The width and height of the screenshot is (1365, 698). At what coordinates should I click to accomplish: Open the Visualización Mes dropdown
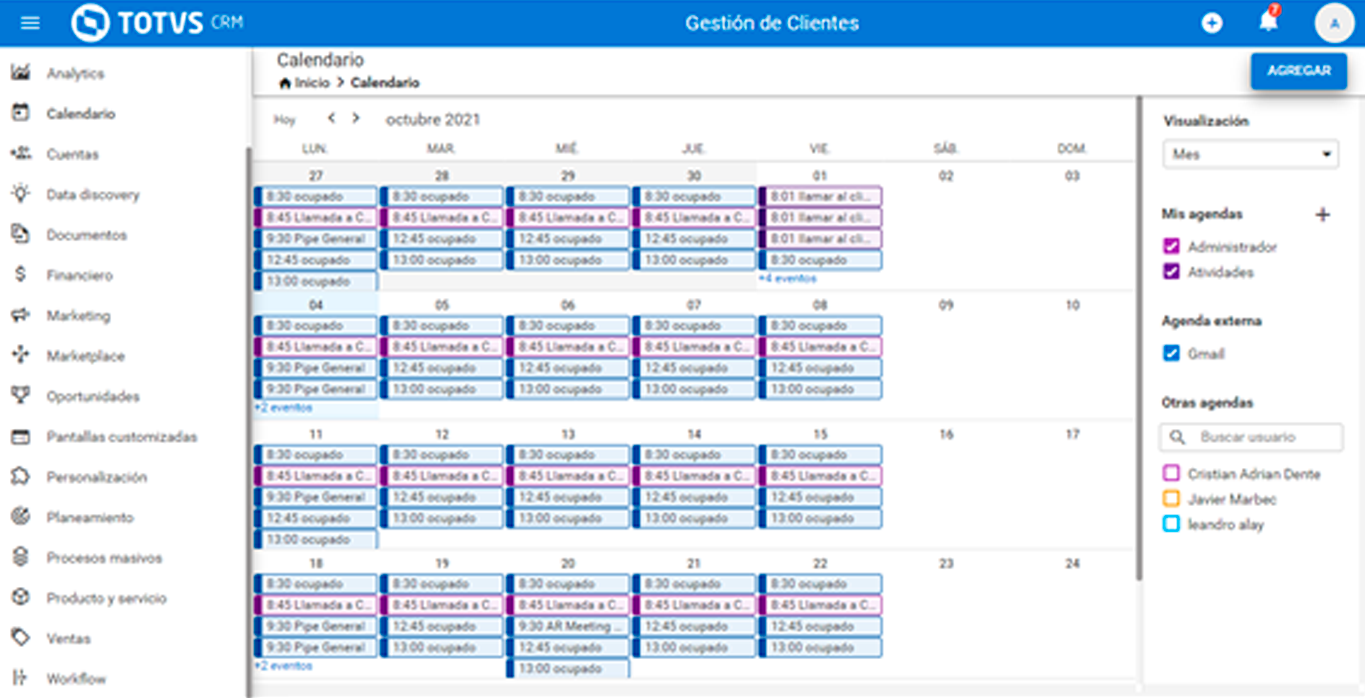pyautogui.click(x=1250, y=155)
